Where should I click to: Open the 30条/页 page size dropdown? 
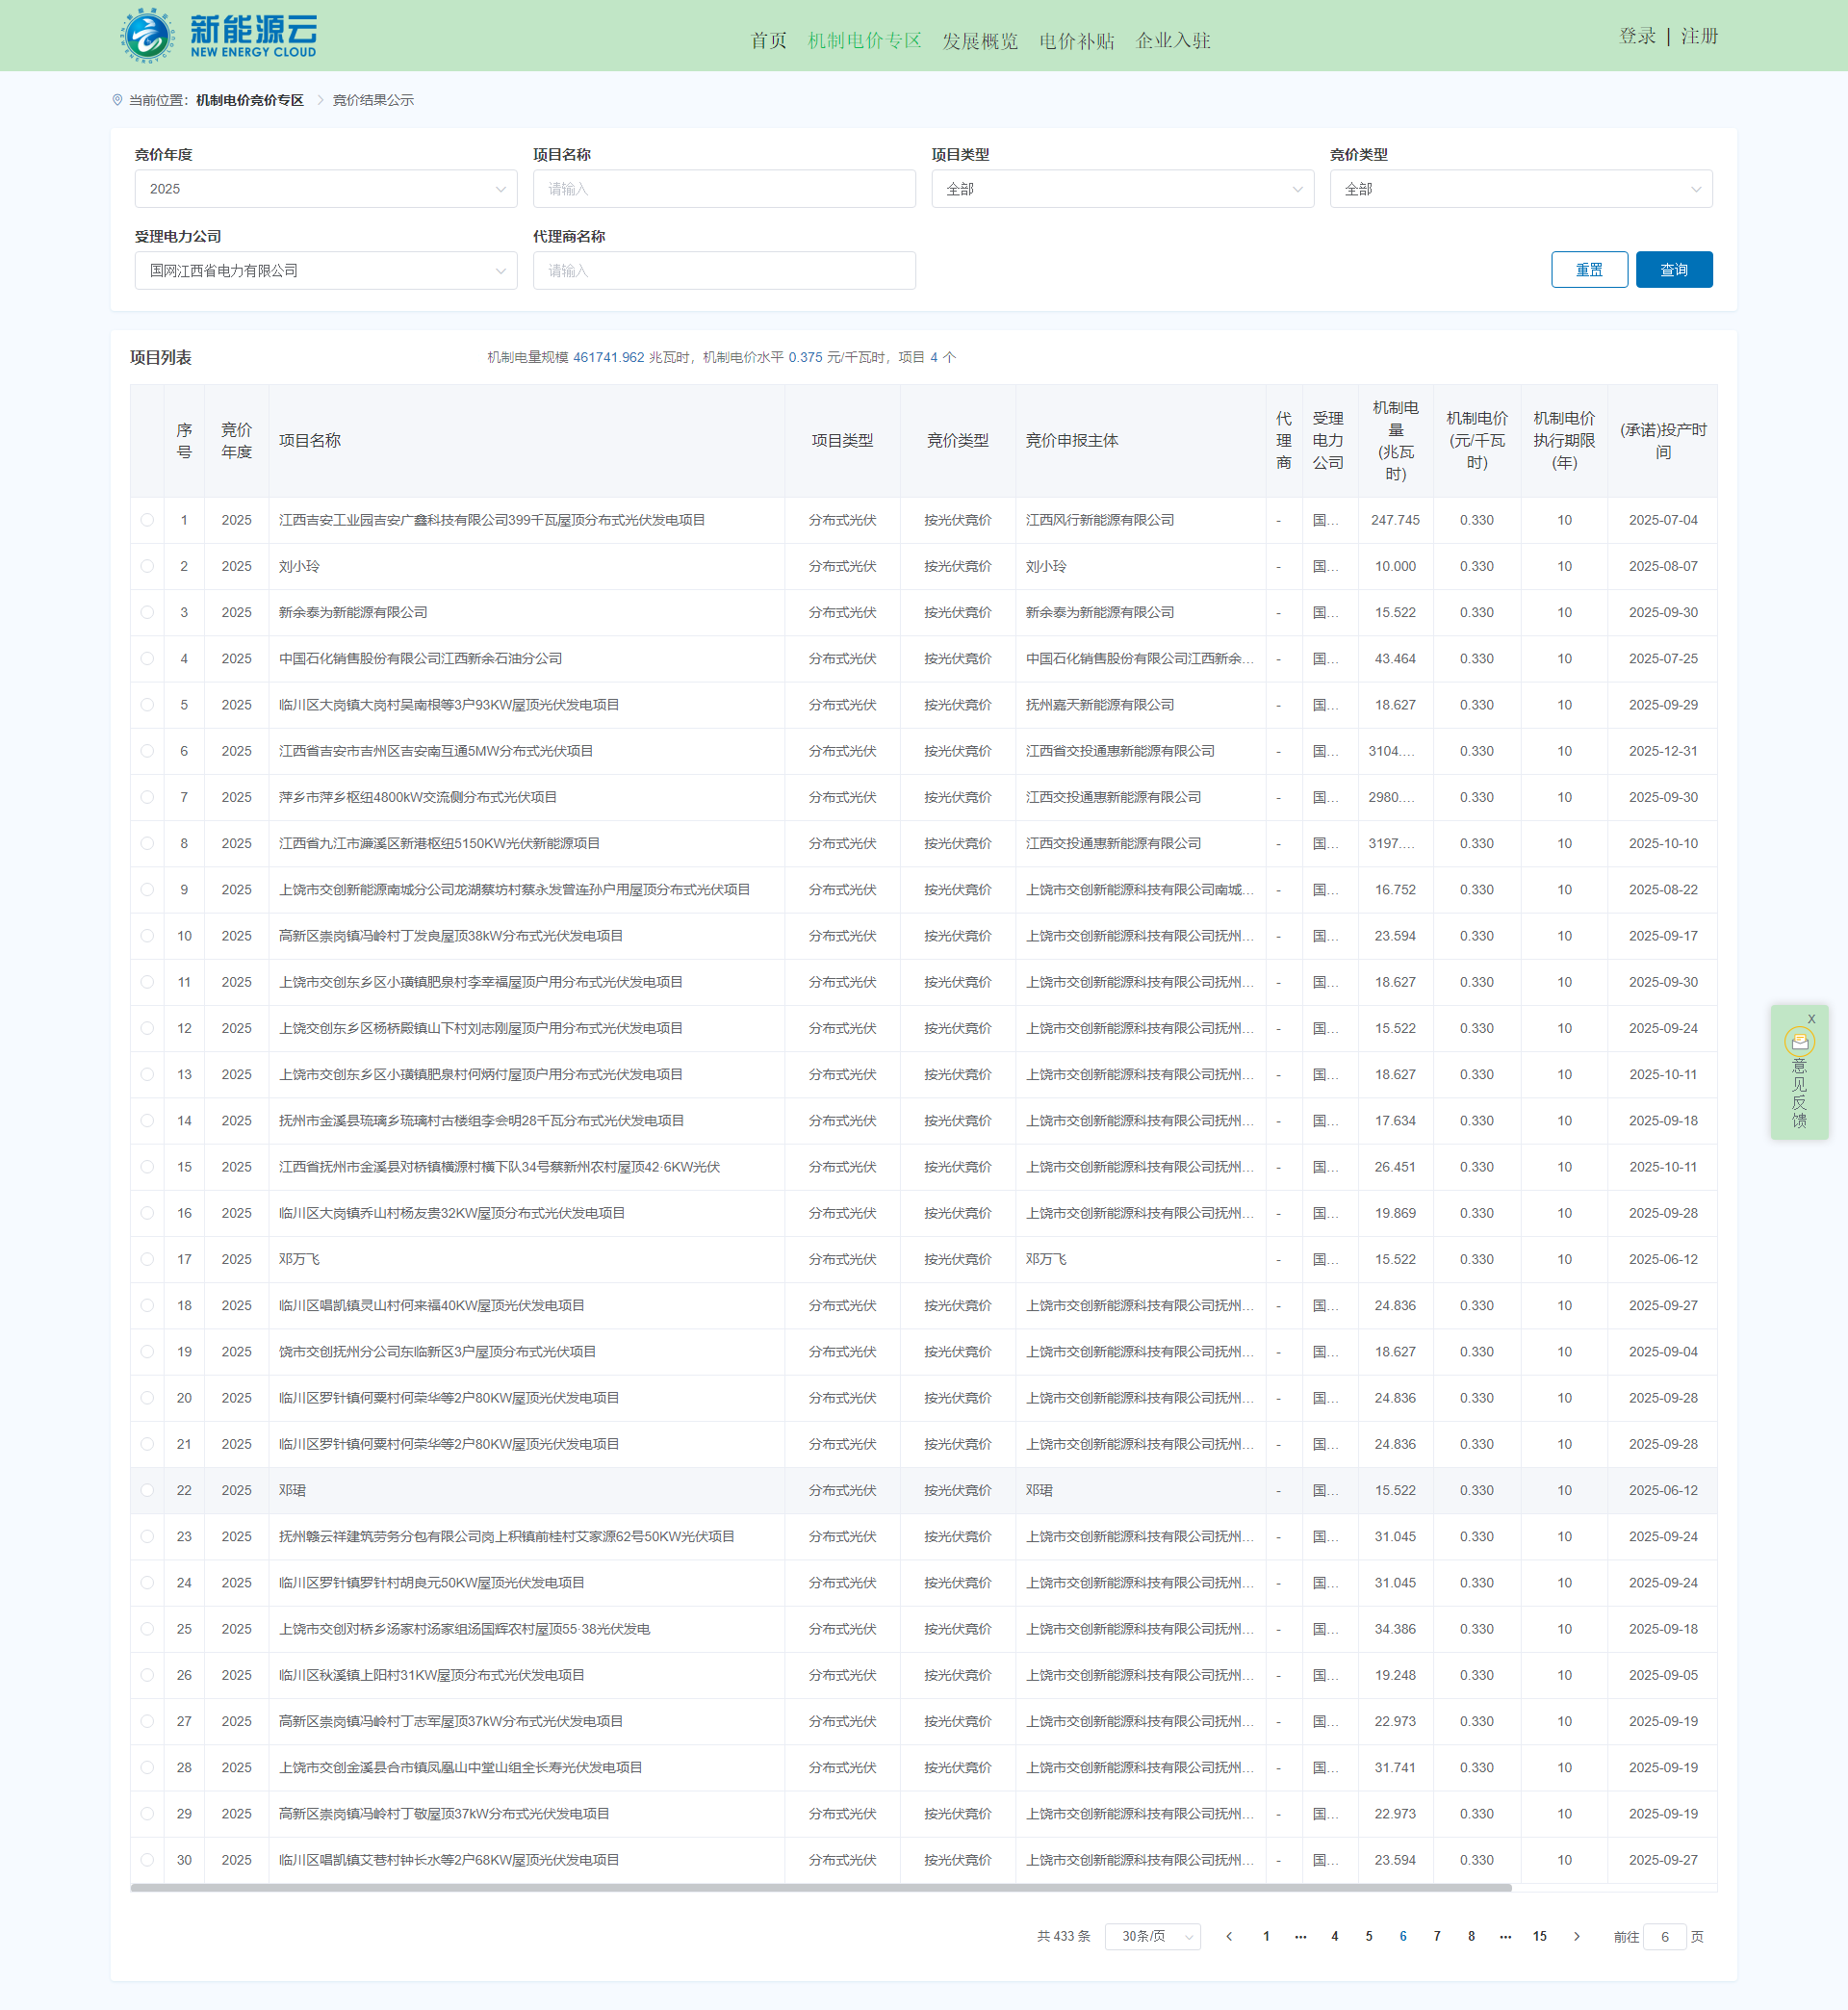click(1152, 1936)
